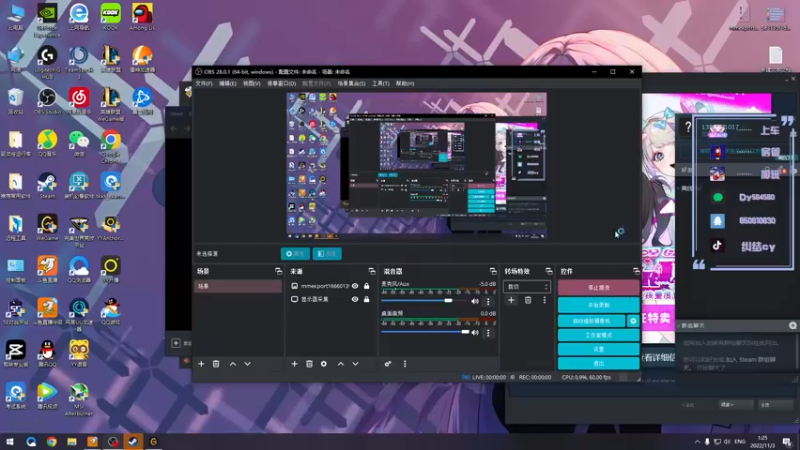Click the source Filters button above docks
The height and width of the screenshot is (450, 800).
coord(327,254)
